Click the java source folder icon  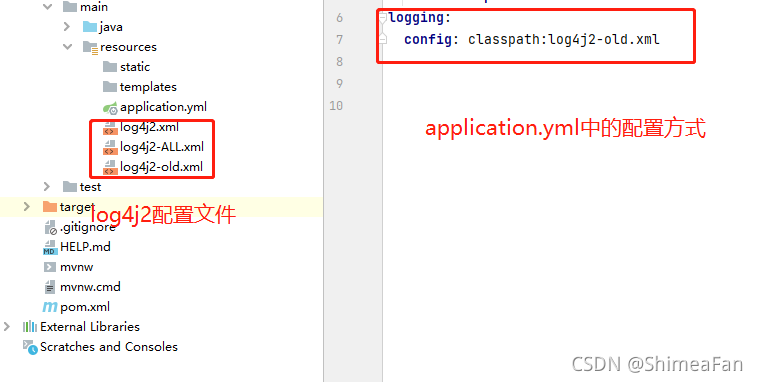89,27
